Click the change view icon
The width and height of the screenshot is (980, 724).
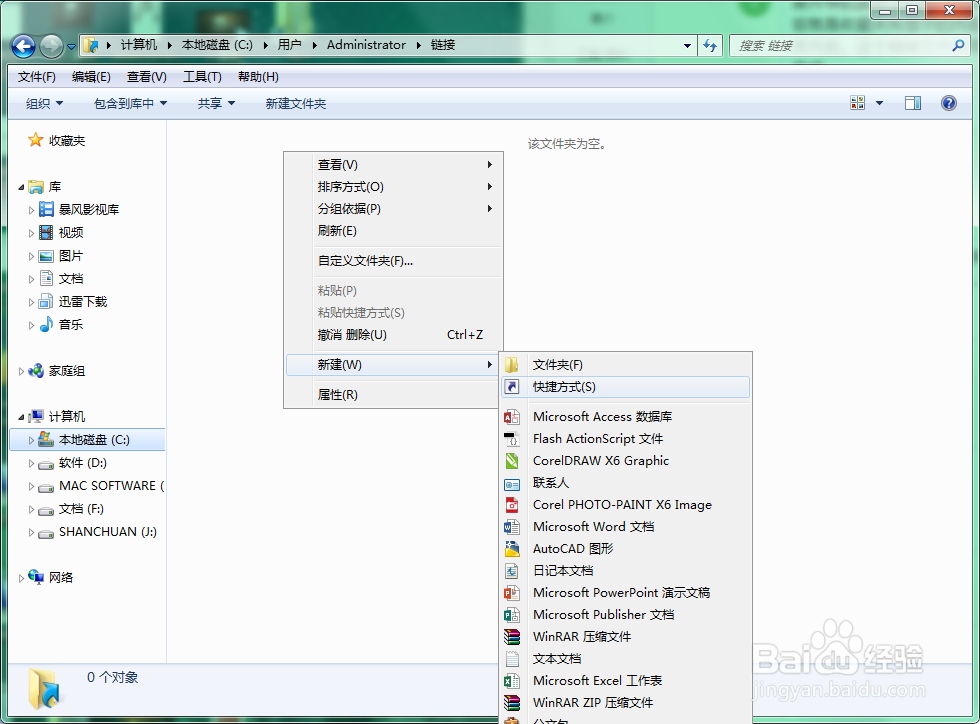pos(858,103)
